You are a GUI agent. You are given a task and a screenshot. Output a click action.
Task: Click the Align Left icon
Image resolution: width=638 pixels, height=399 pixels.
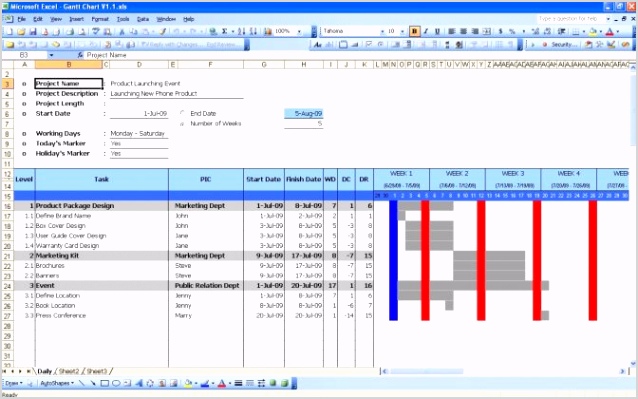point(452,31)
